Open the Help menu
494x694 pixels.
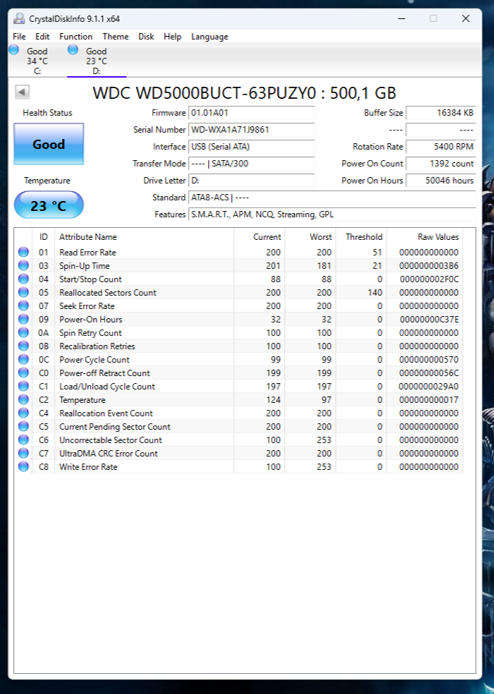(172, 37)
